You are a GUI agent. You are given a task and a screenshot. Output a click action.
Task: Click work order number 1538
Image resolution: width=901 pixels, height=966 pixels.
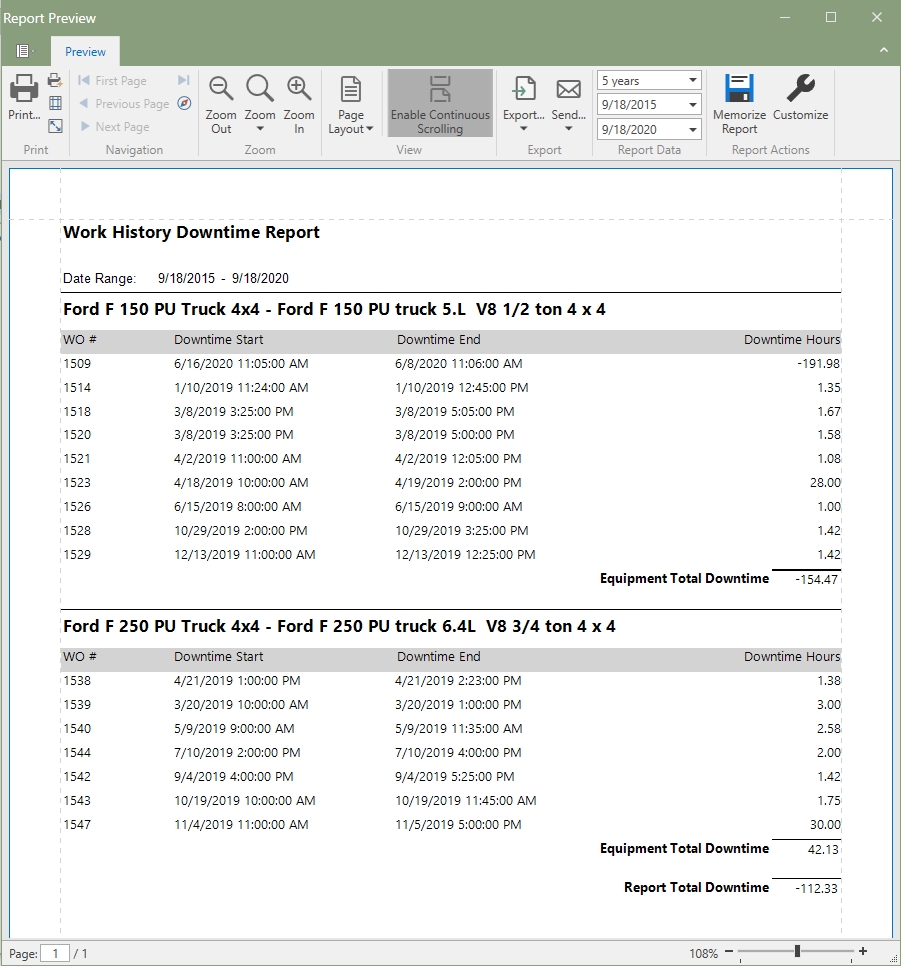pos(77,681)
